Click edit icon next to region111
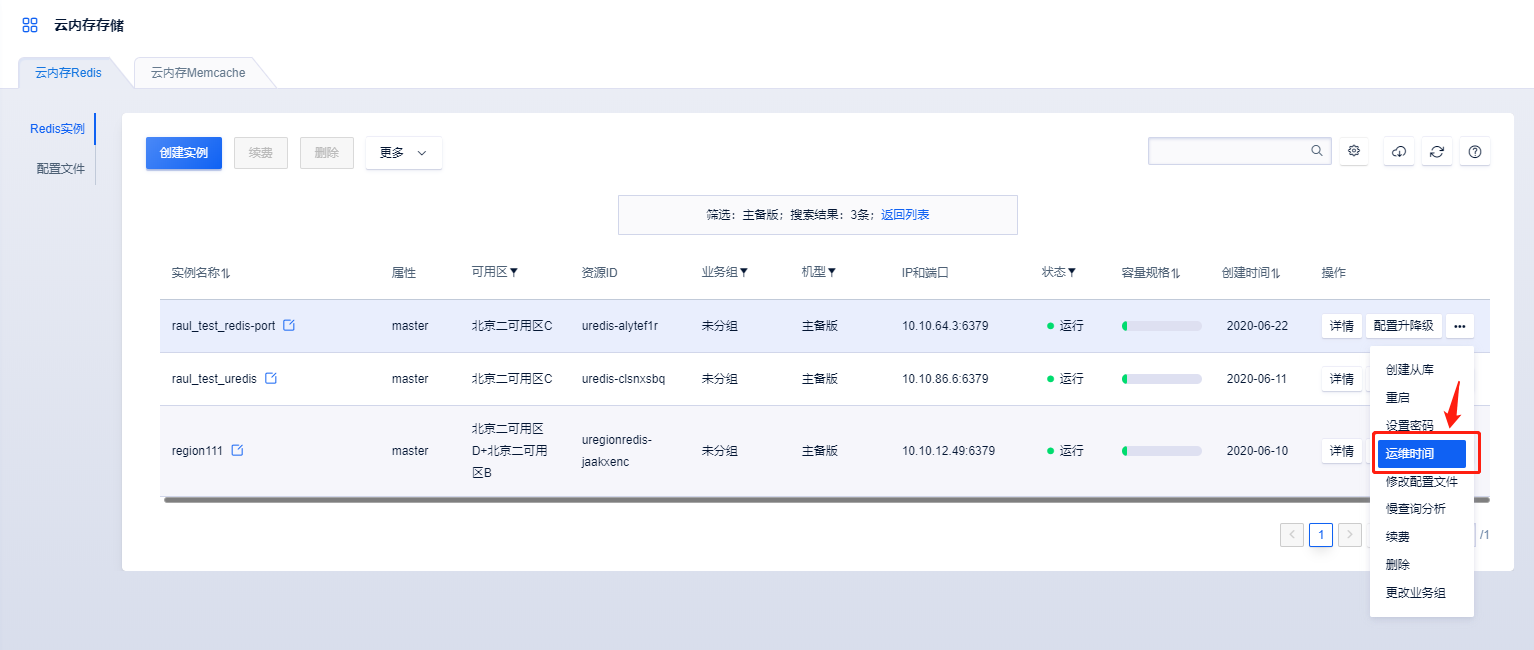Screen dimensions: 1534x650 [237, 451]
